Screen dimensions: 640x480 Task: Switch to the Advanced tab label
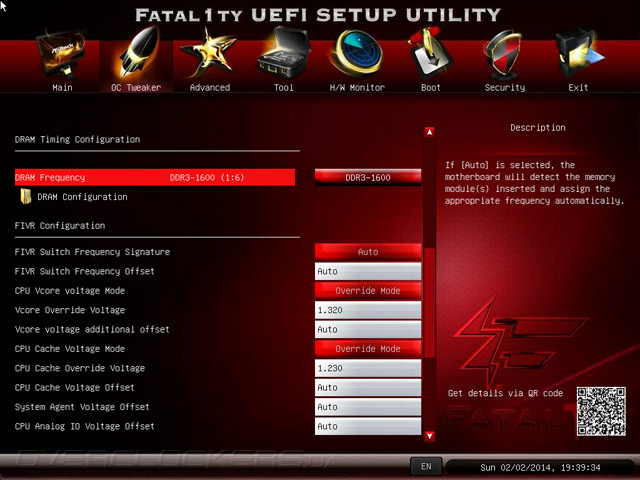point(210,87)
